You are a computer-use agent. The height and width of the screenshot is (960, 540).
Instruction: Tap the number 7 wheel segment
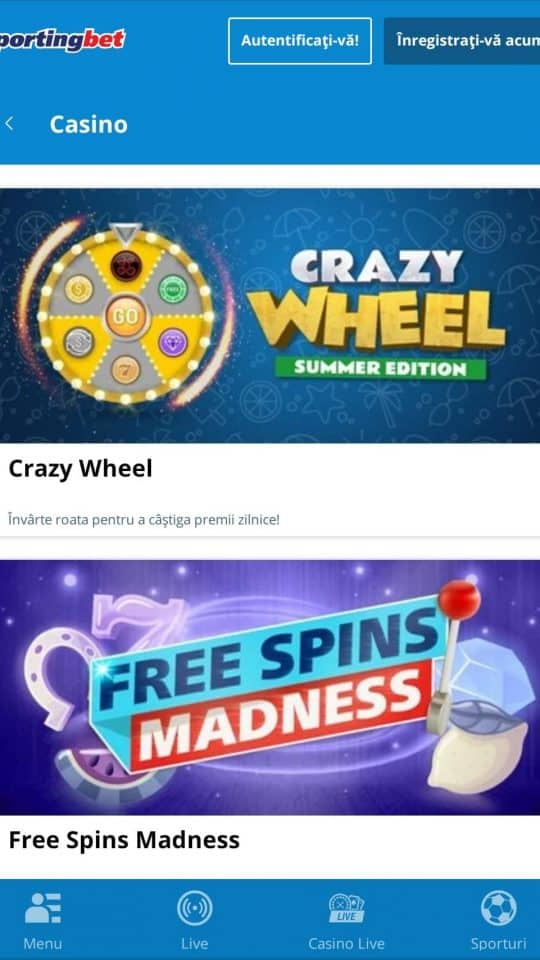pyautogui.click(x=126, y=369)
